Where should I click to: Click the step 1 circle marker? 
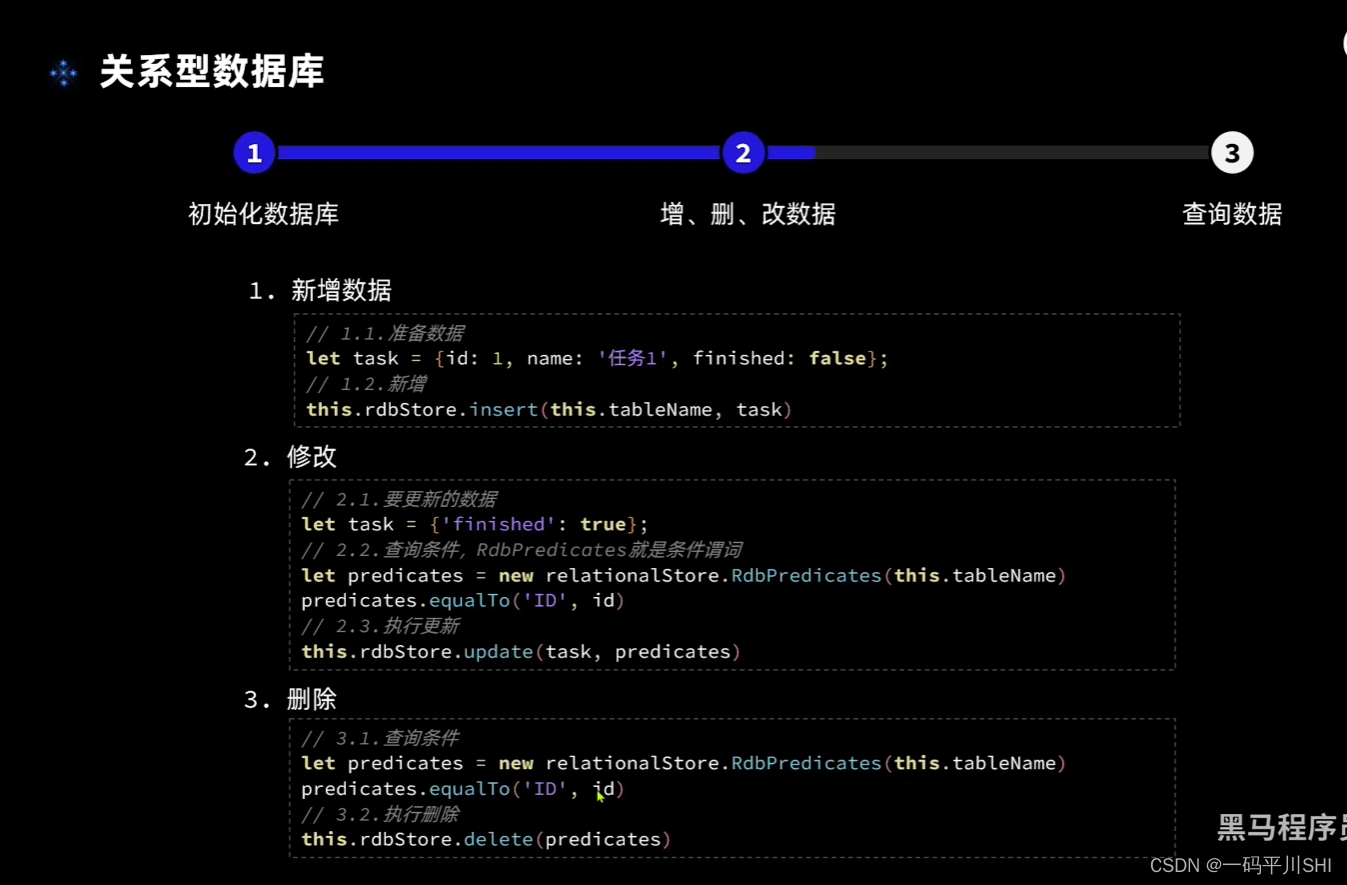pyautogui.click(x=254, y=153)
